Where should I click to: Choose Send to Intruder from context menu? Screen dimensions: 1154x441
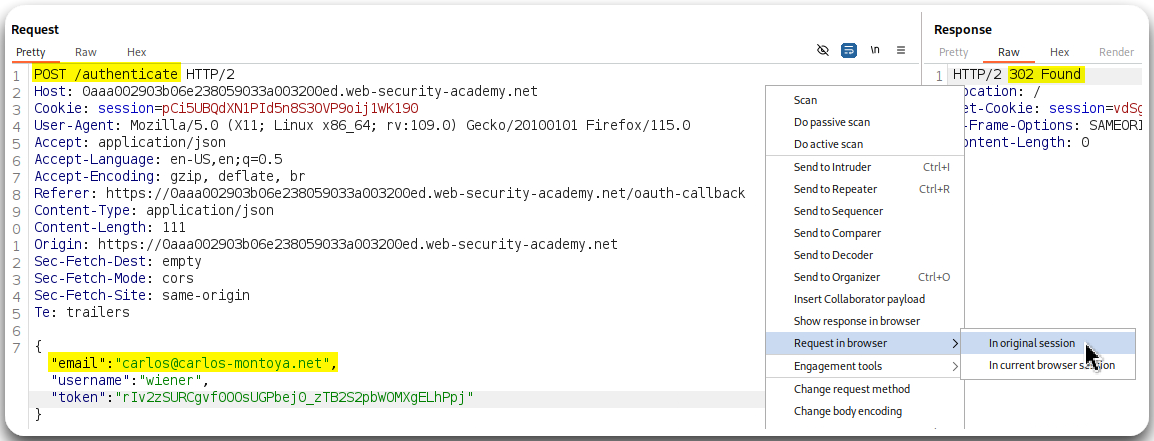point(832,167)
